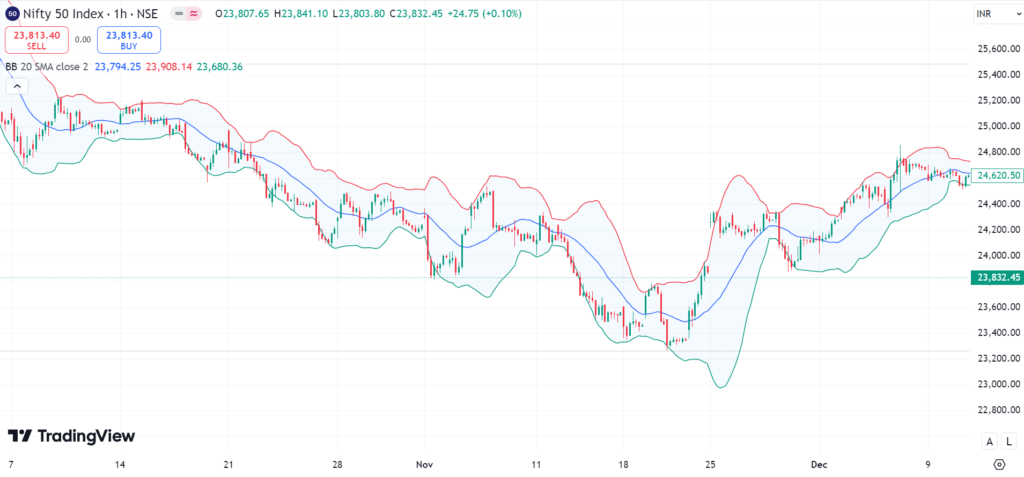Click the 7 date label on time axis

tap(11, 465)
